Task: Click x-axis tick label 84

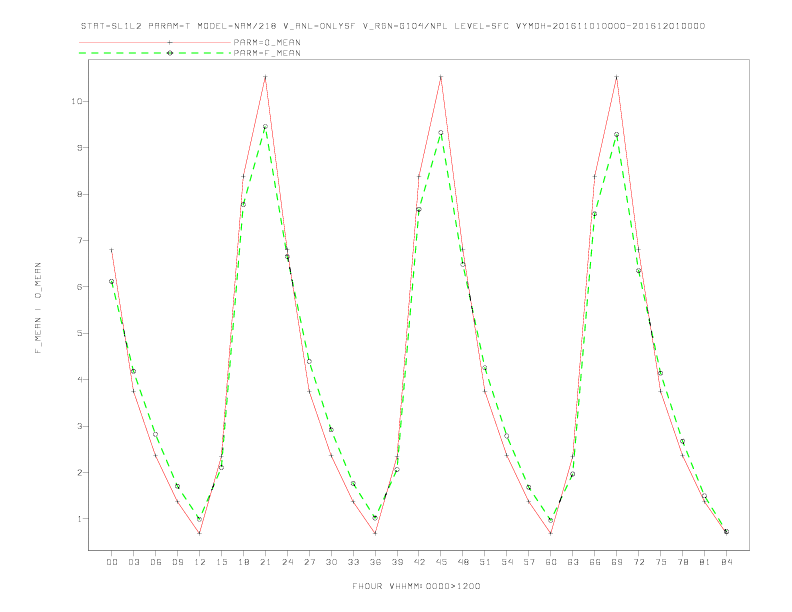Action: click(x=726, y=562)
